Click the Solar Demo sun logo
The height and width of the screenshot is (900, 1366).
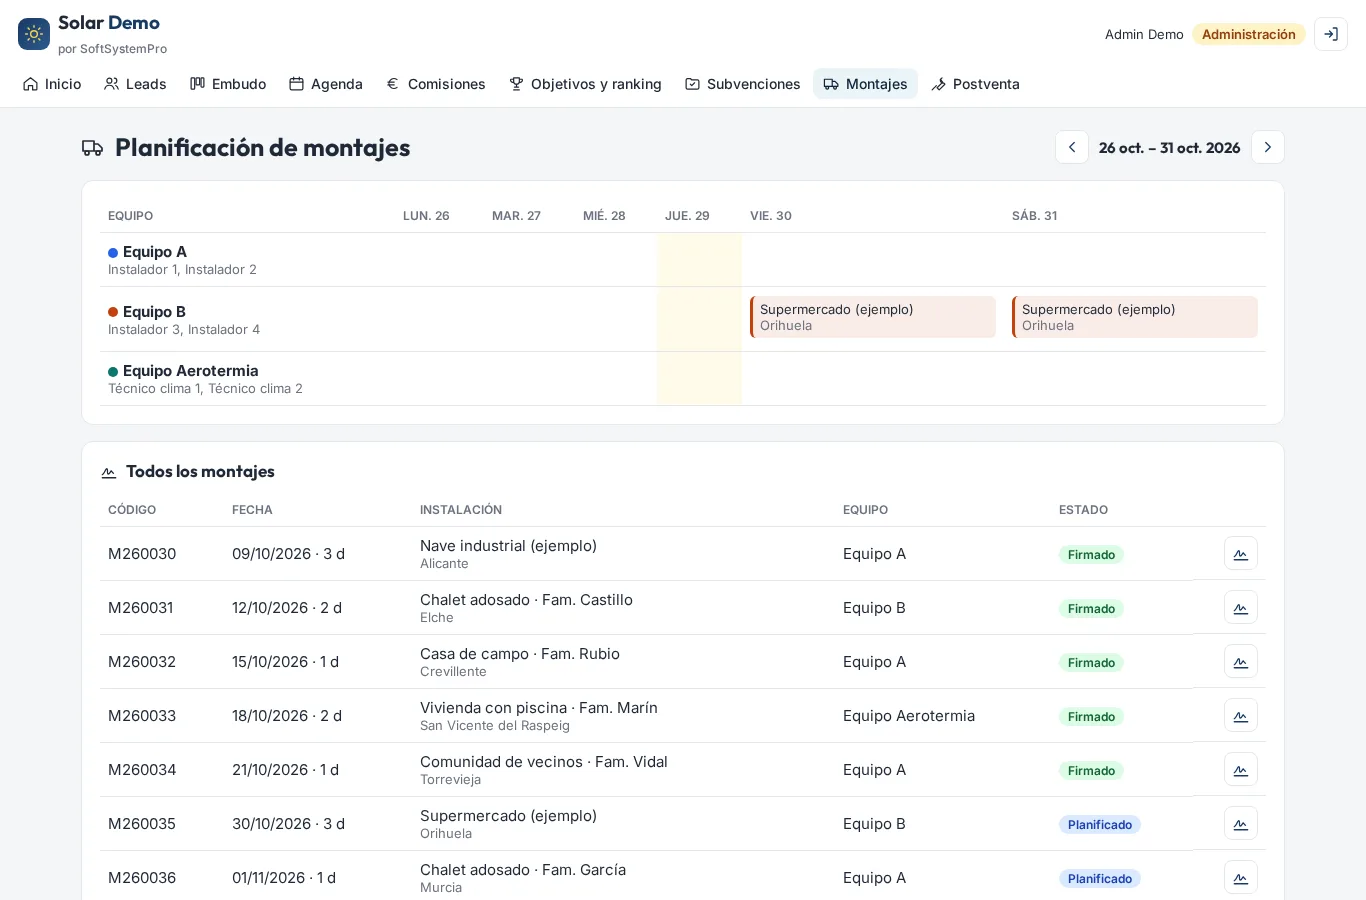click(x=34, y=34)
